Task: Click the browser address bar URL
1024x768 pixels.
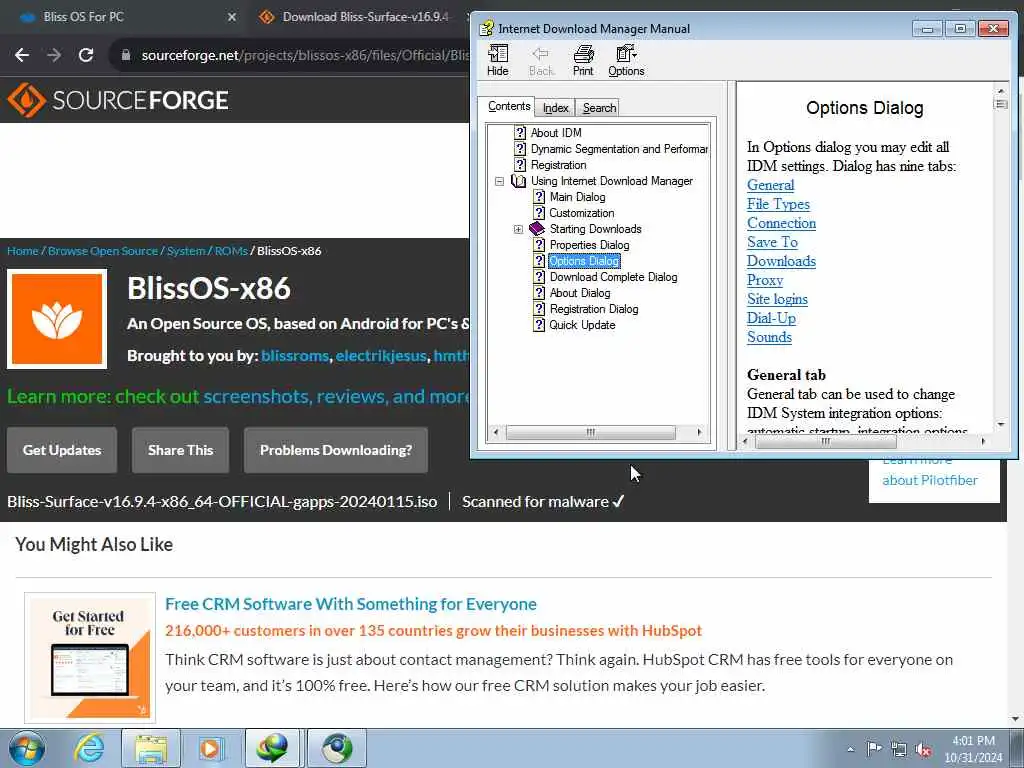Action: click(305, 55)
